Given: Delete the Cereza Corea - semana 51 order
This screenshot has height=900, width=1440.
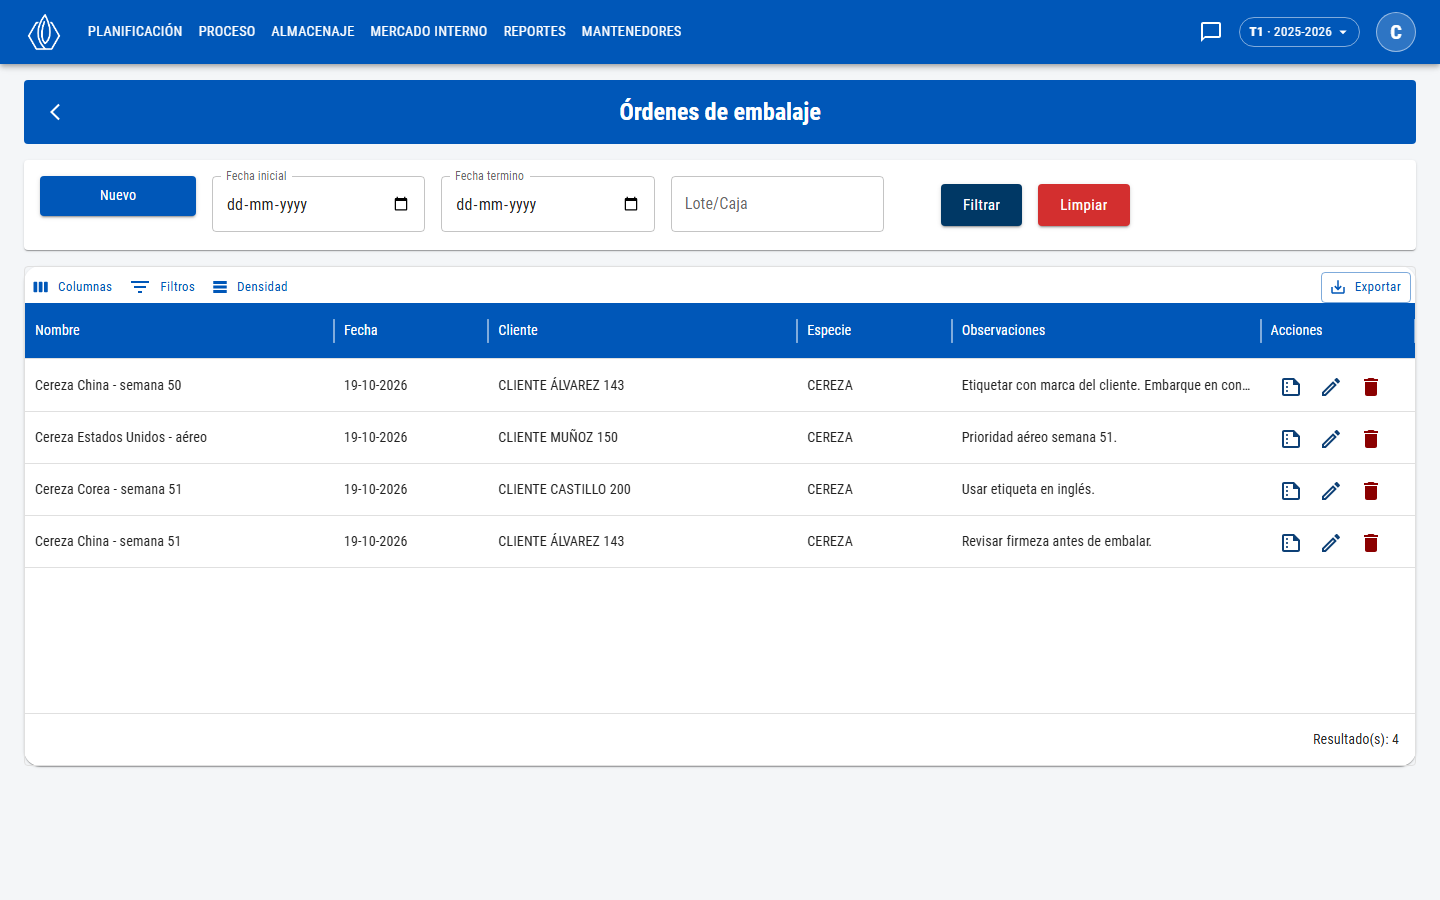Looking at the screenshot, I should (1371, 491).
